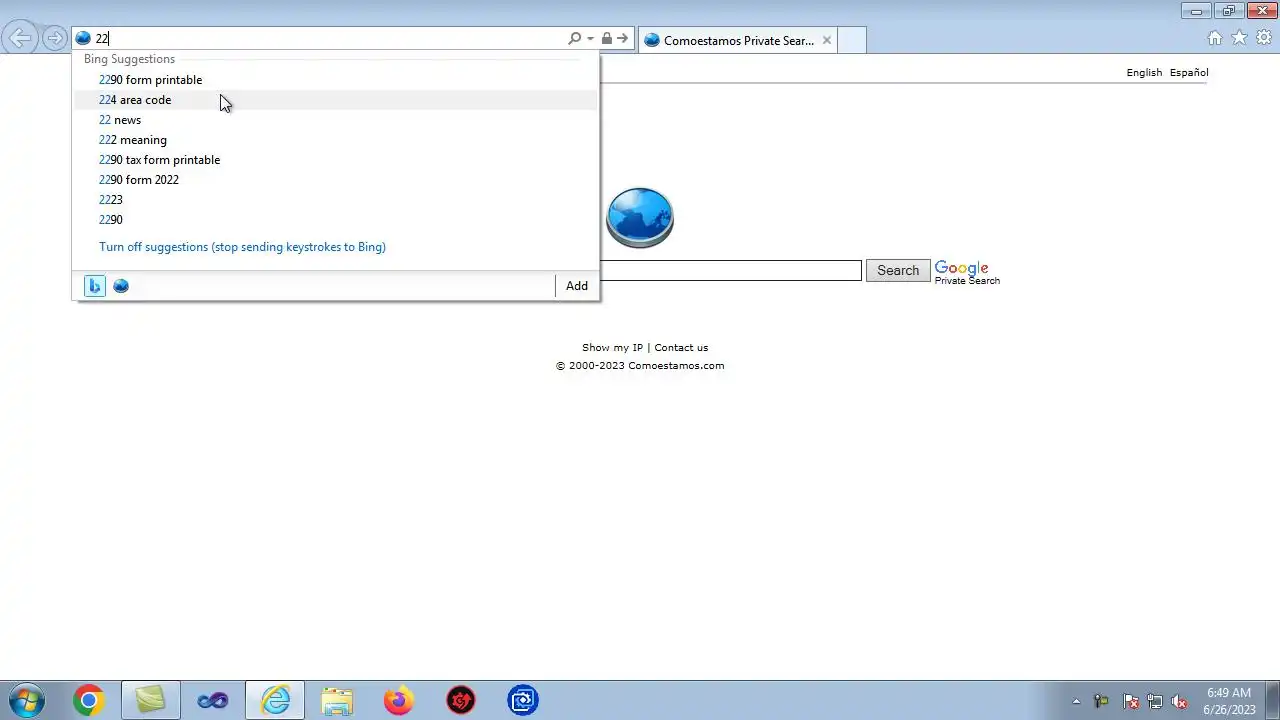Screen dimensions: 1280x720
Task: Open the red-black circular app on taskbar
Action: [x=461, y=701]
